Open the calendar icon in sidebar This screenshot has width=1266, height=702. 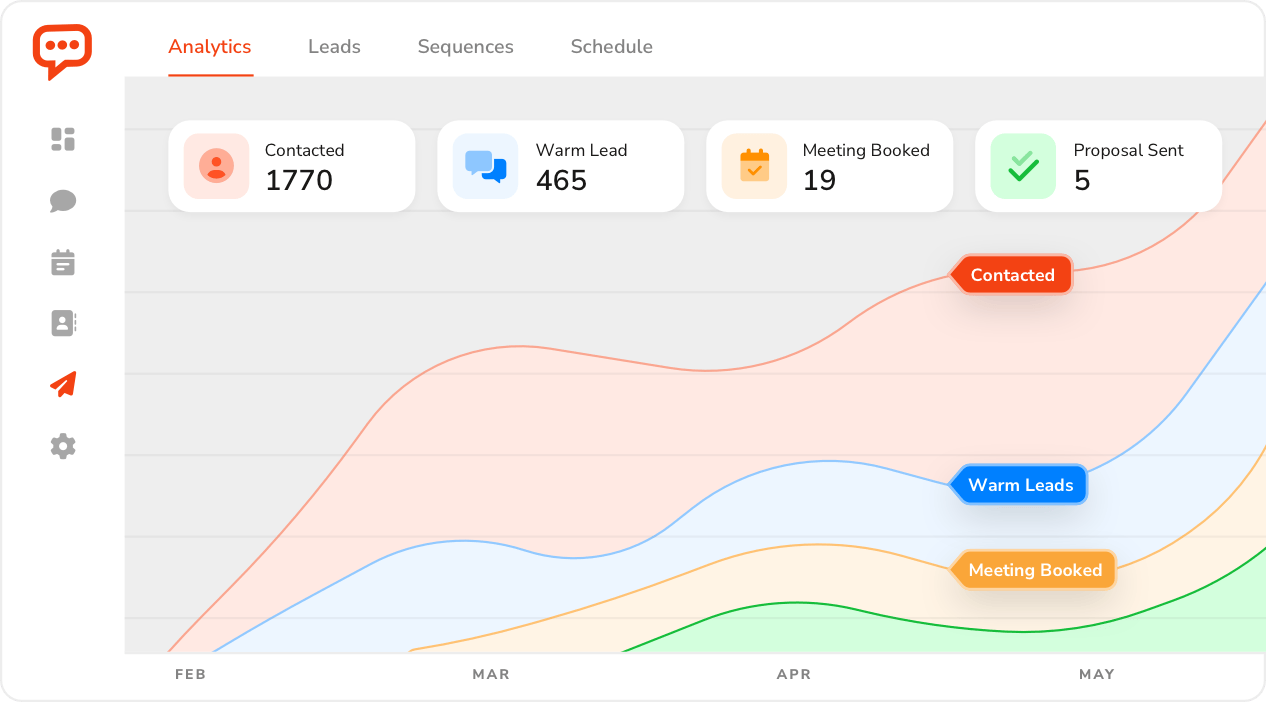click(x=63, y=263)
